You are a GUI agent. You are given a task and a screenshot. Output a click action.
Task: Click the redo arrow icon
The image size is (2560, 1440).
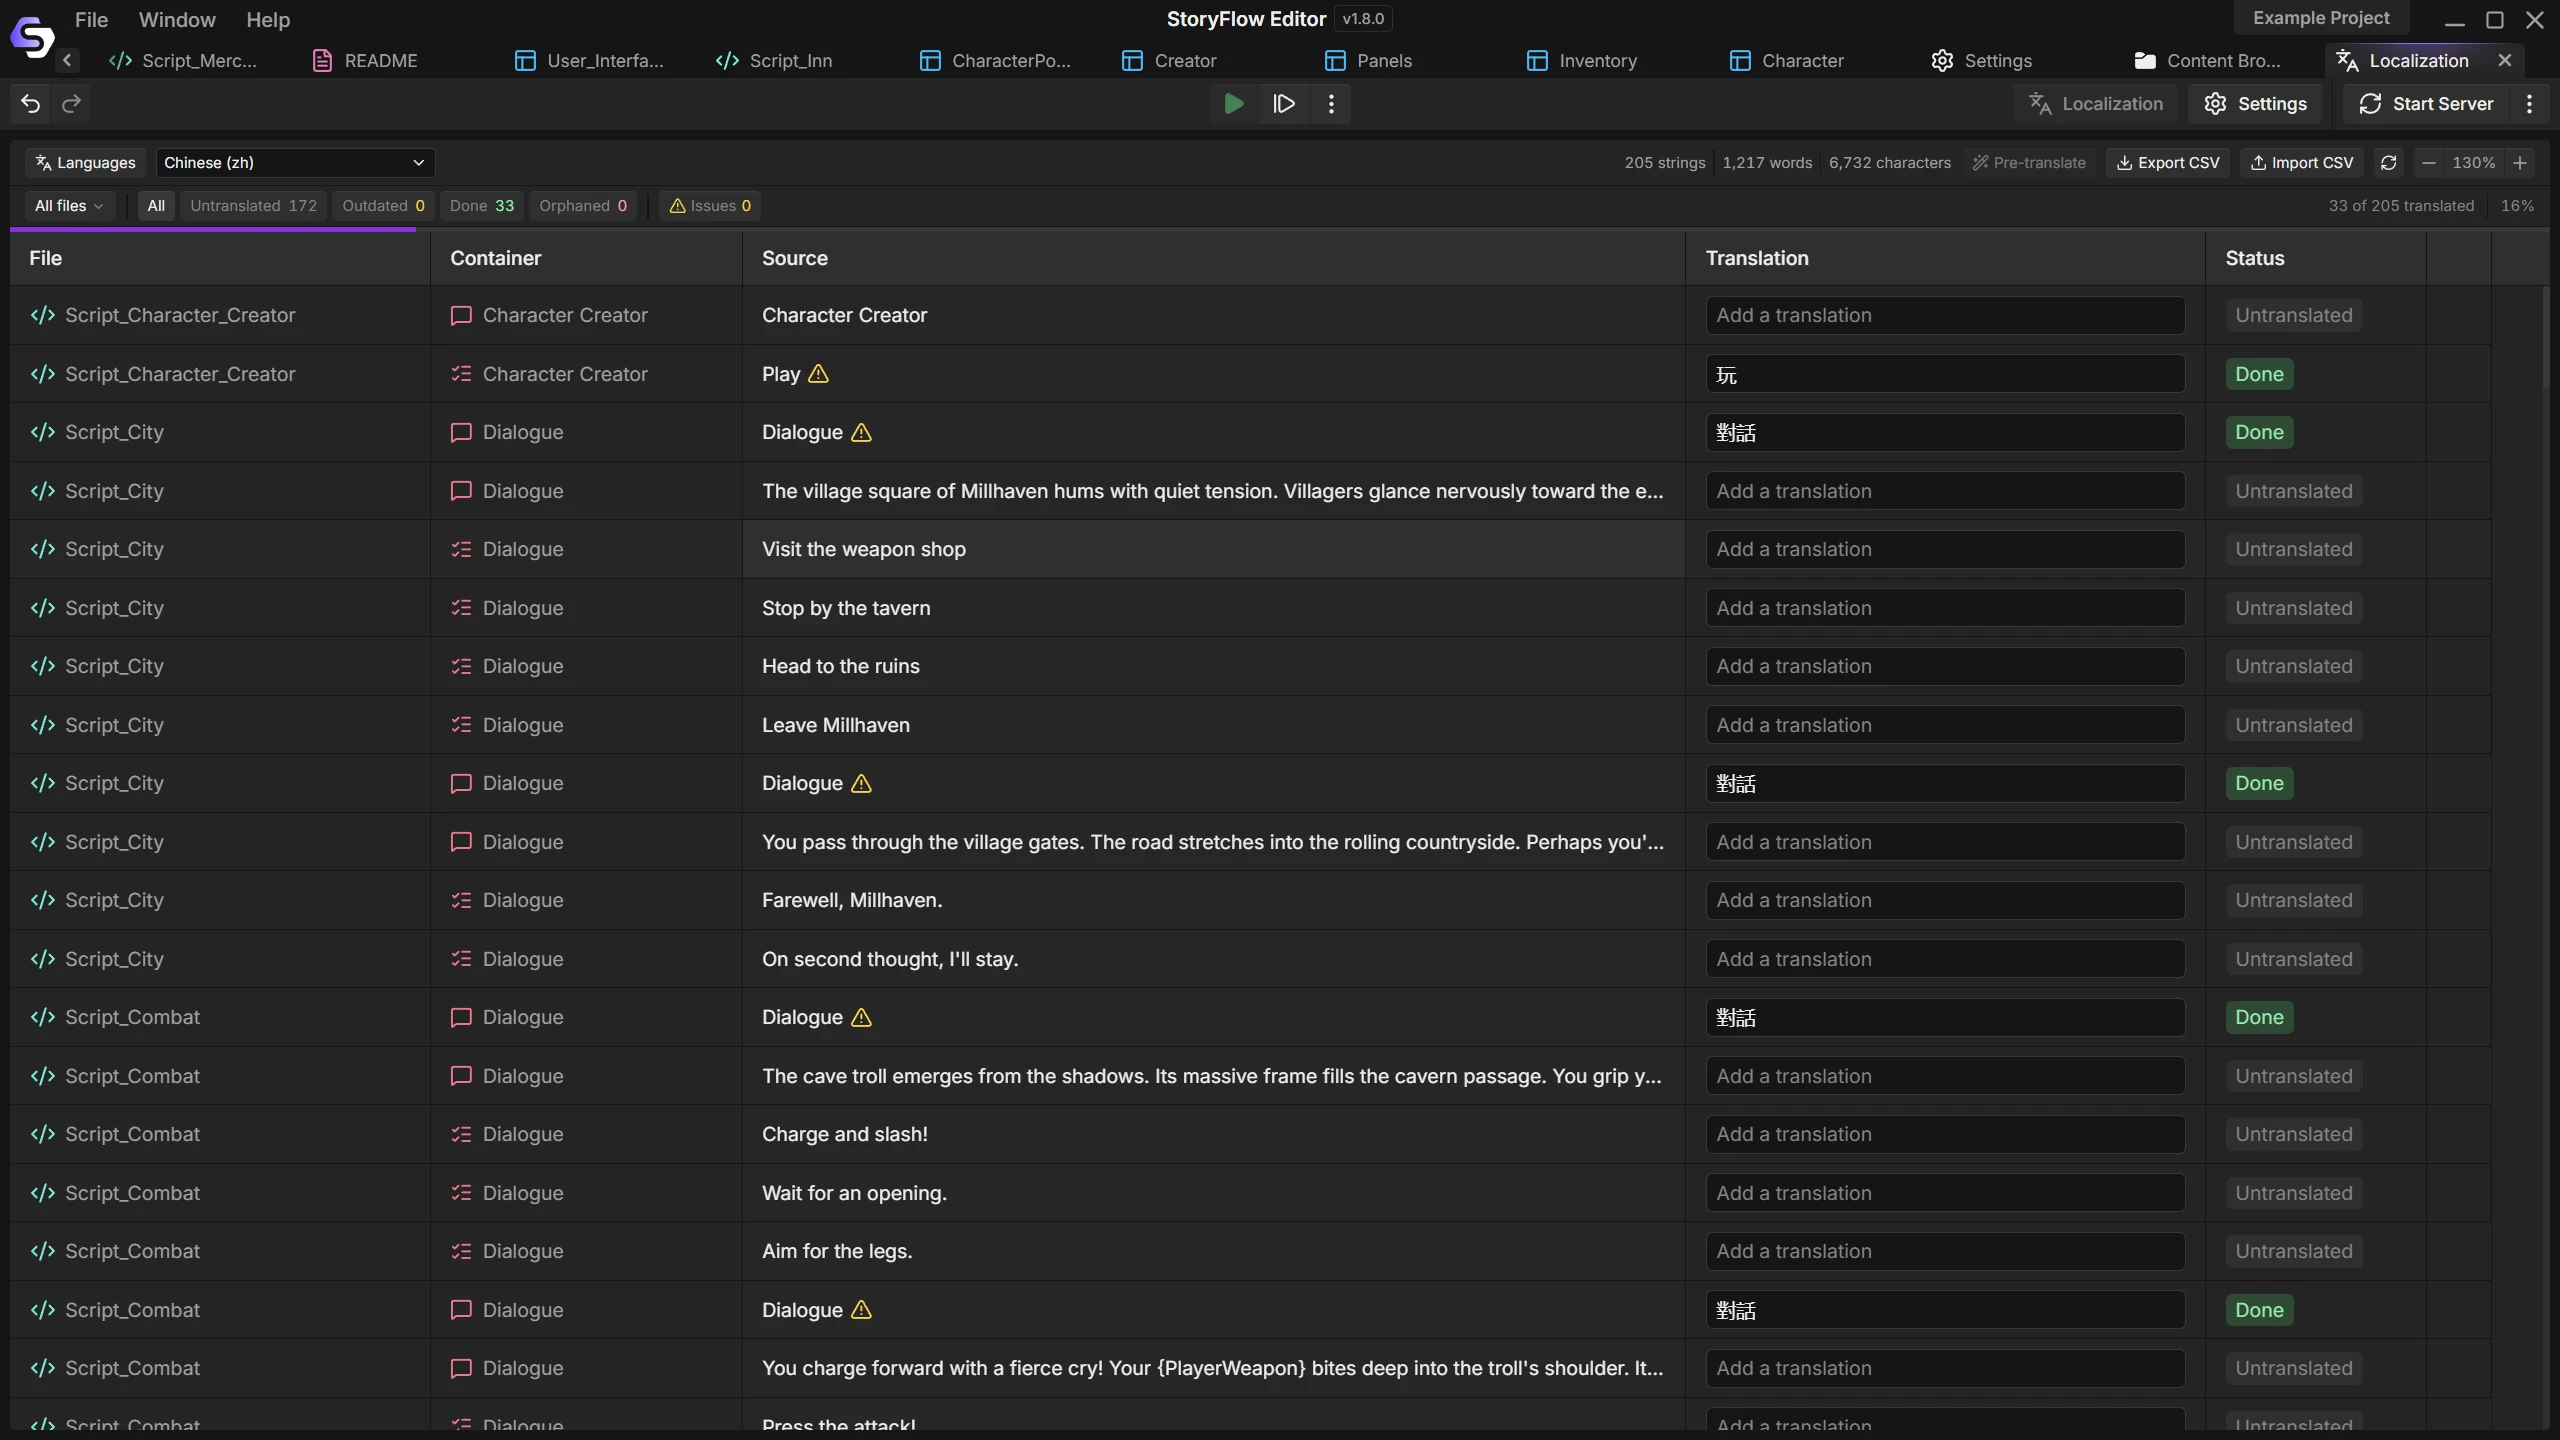[72, 104]
